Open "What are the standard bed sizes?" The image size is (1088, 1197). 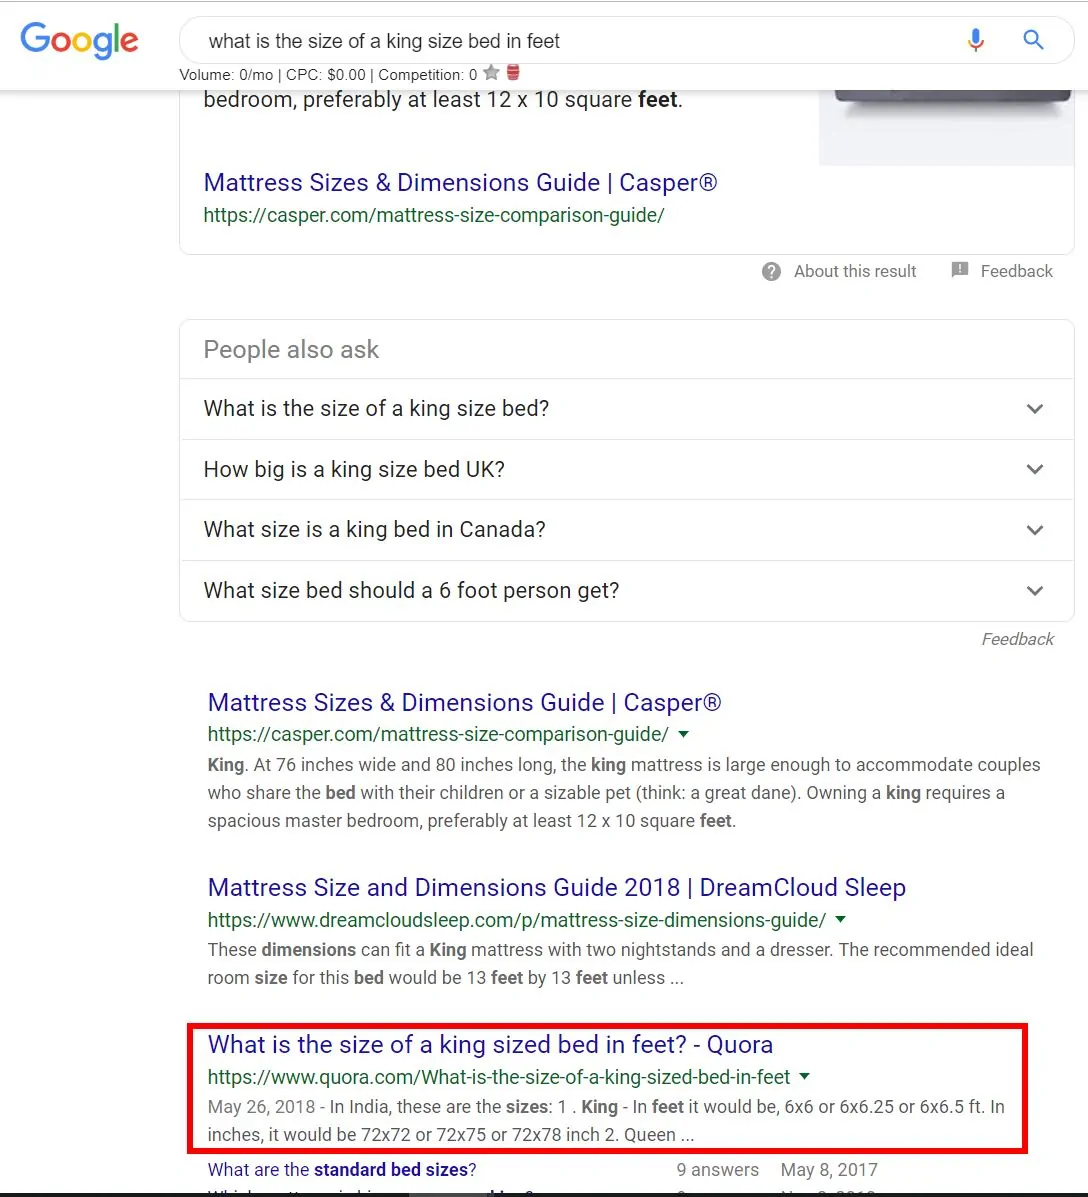(341, 1169)
